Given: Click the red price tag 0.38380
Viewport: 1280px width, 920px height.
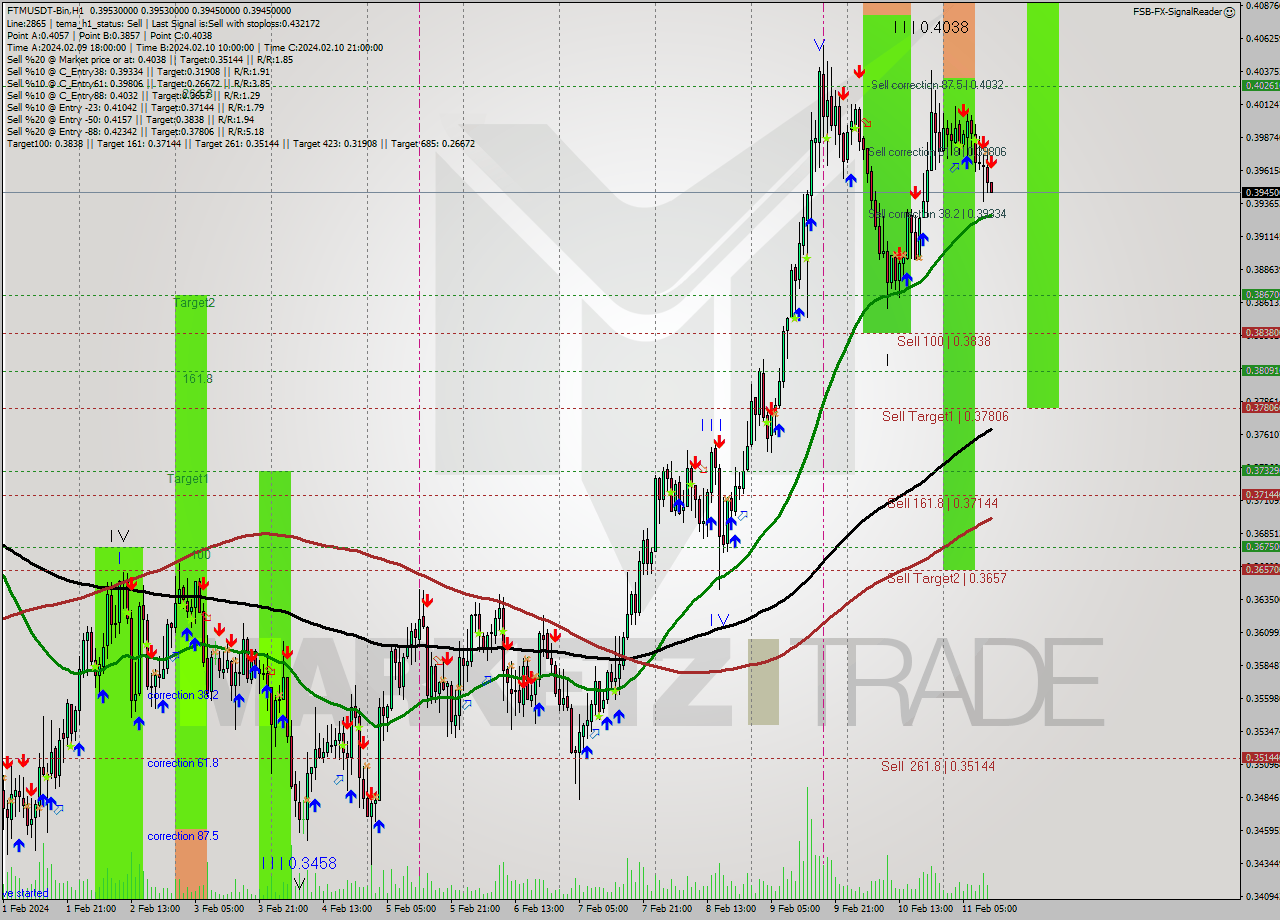Looking at the screenshot, I should pos(1260,333).
